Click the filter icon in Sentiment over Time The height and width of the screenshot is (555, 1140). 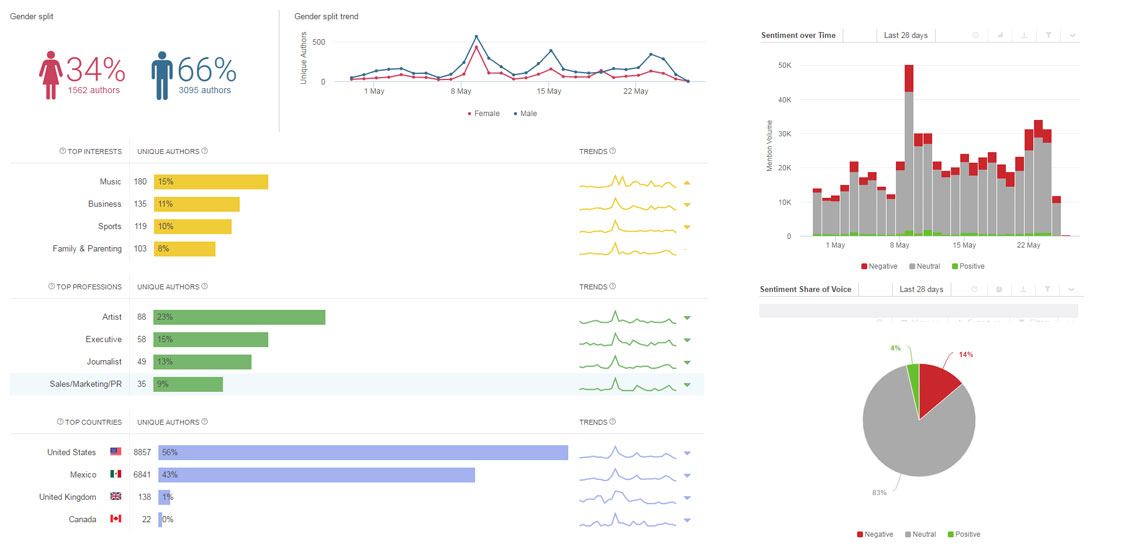pyautogui.click(x=1048, y=36)
